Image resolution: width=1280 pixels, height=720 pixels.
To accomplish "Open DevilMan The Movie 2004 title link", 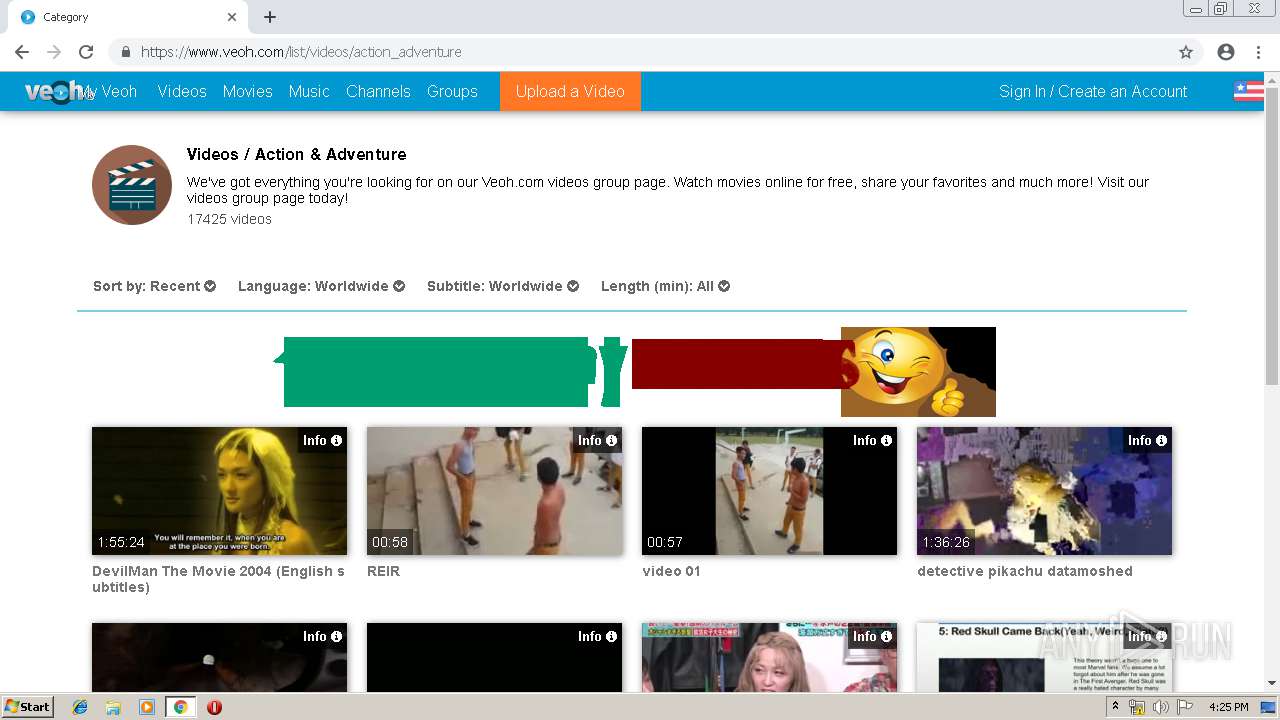I will pyautogui.click(x=218, y=579).
